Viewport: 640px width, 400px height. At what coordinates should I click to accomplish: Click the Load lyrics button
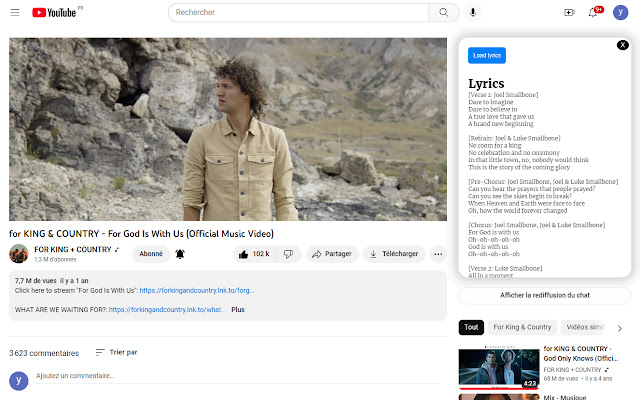[487, 56]
